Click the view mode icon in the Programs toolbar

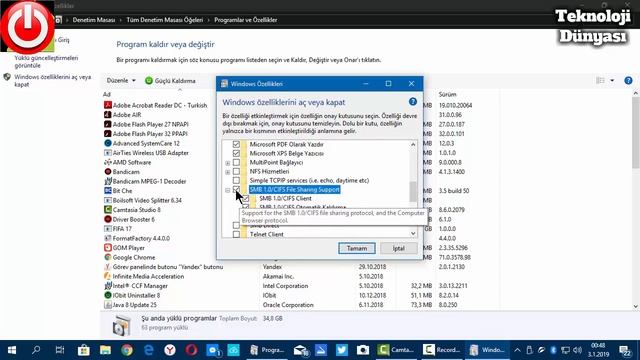pyautogui.click(x=600, y=80)
